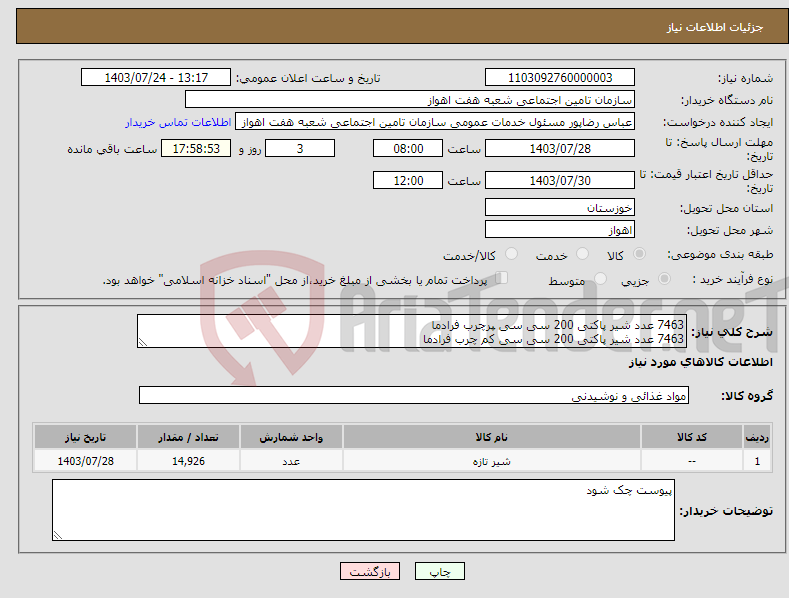Image resolution: width=789 pixels, height=598 pixels.
Task: Open the اطلاعات تماس خریدار link
Action: tap(178, 122)
